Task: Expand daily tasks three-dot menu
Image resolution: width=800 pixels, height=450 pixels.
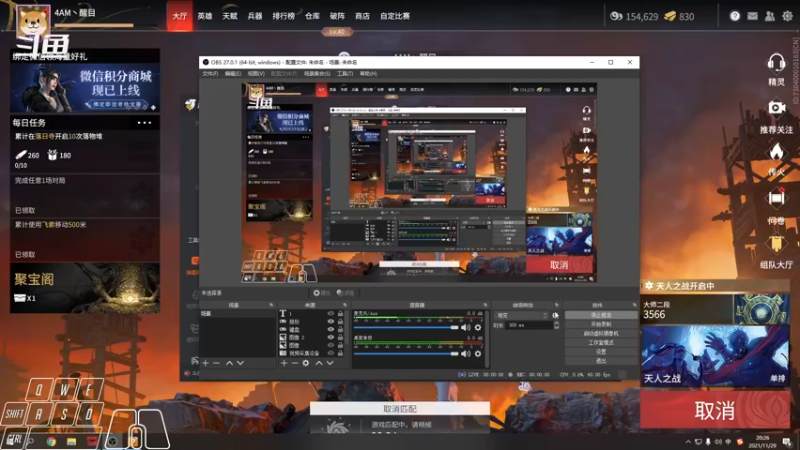Action: pyautogui.click(x=144, y=122)
